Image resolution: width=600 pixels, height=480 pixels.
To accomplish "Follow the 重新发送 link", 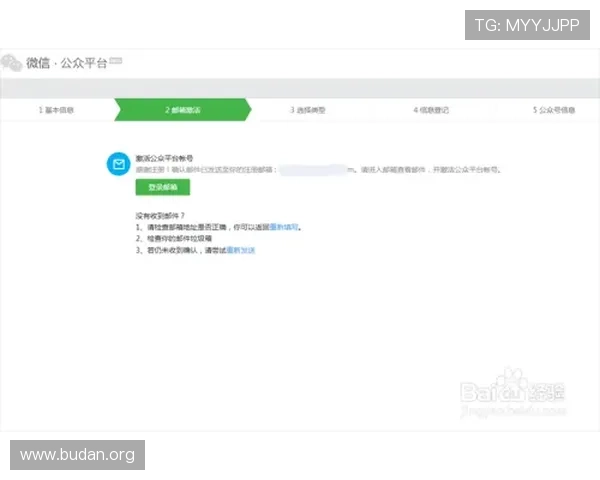I will click(x=241, y=250).
